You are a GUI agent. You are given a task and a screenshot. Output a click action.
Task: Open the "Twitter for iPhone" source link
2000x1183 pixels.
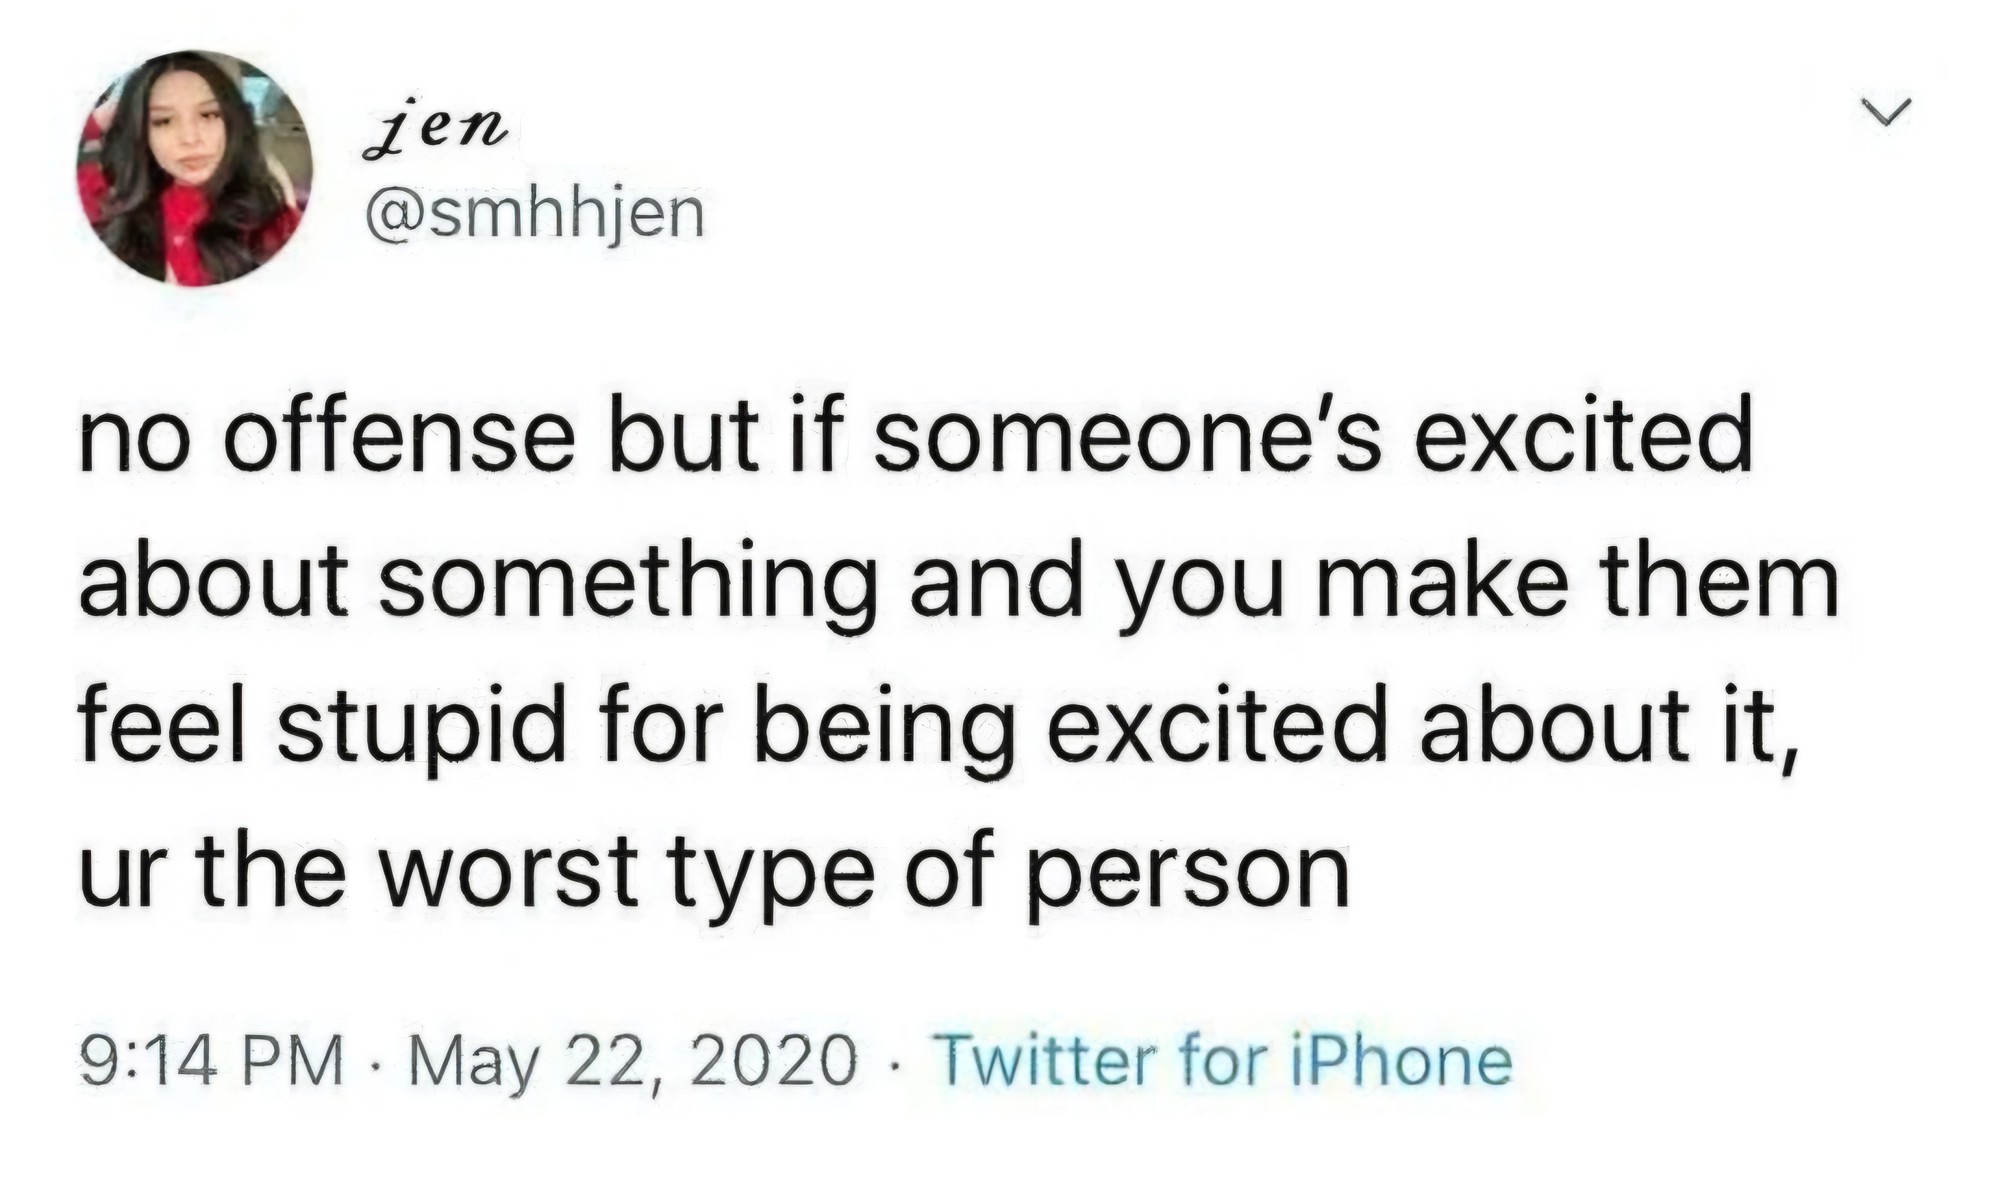pos(1222,1060)
